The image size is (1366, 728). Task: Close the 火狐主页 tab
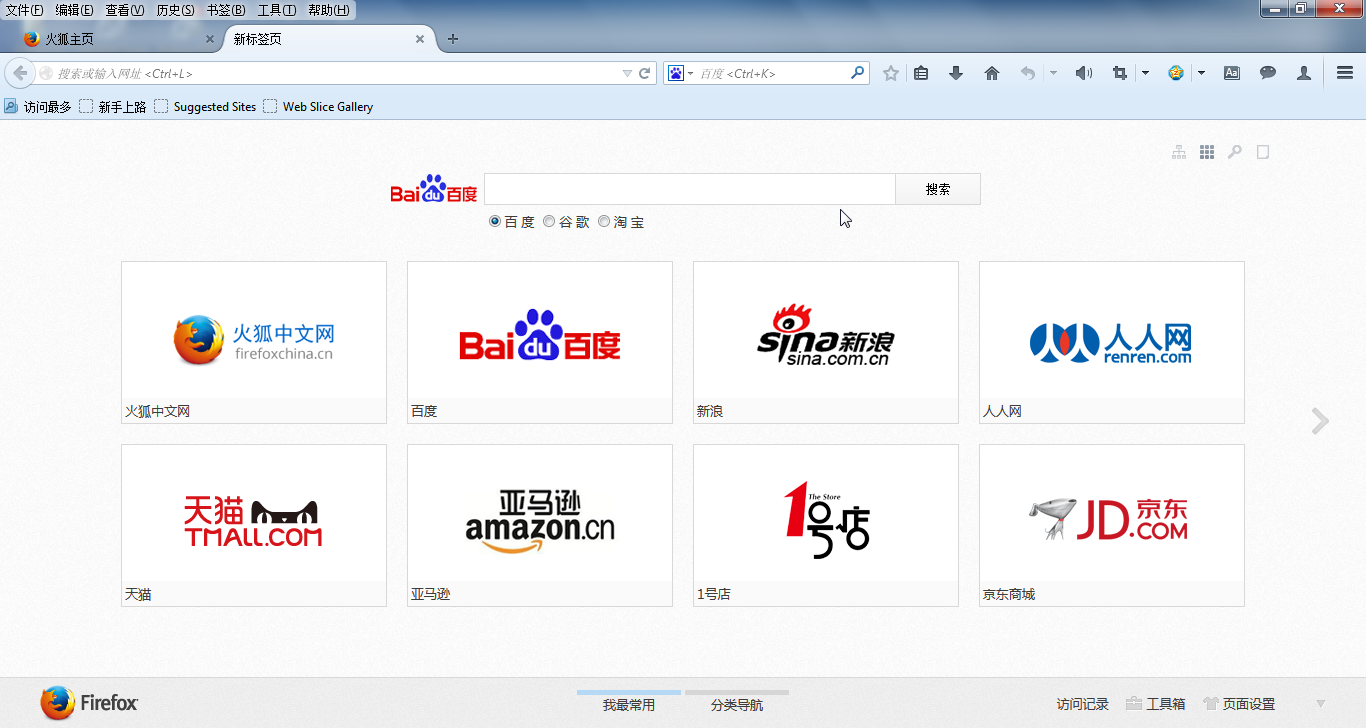coord(210,39)
